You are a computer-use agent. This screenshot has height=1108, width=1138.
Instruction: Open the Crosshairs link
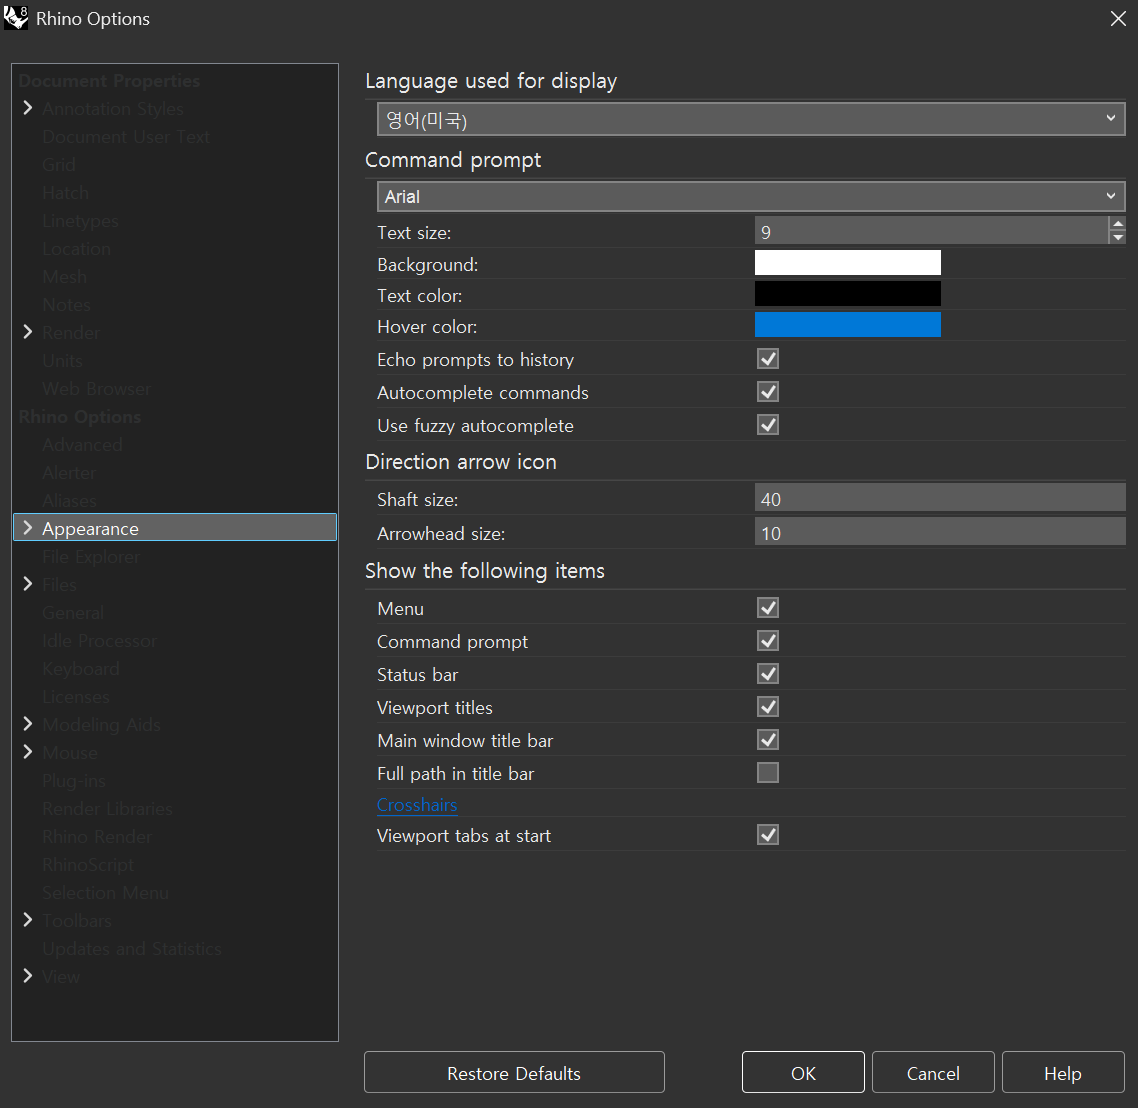click(417, 805)
